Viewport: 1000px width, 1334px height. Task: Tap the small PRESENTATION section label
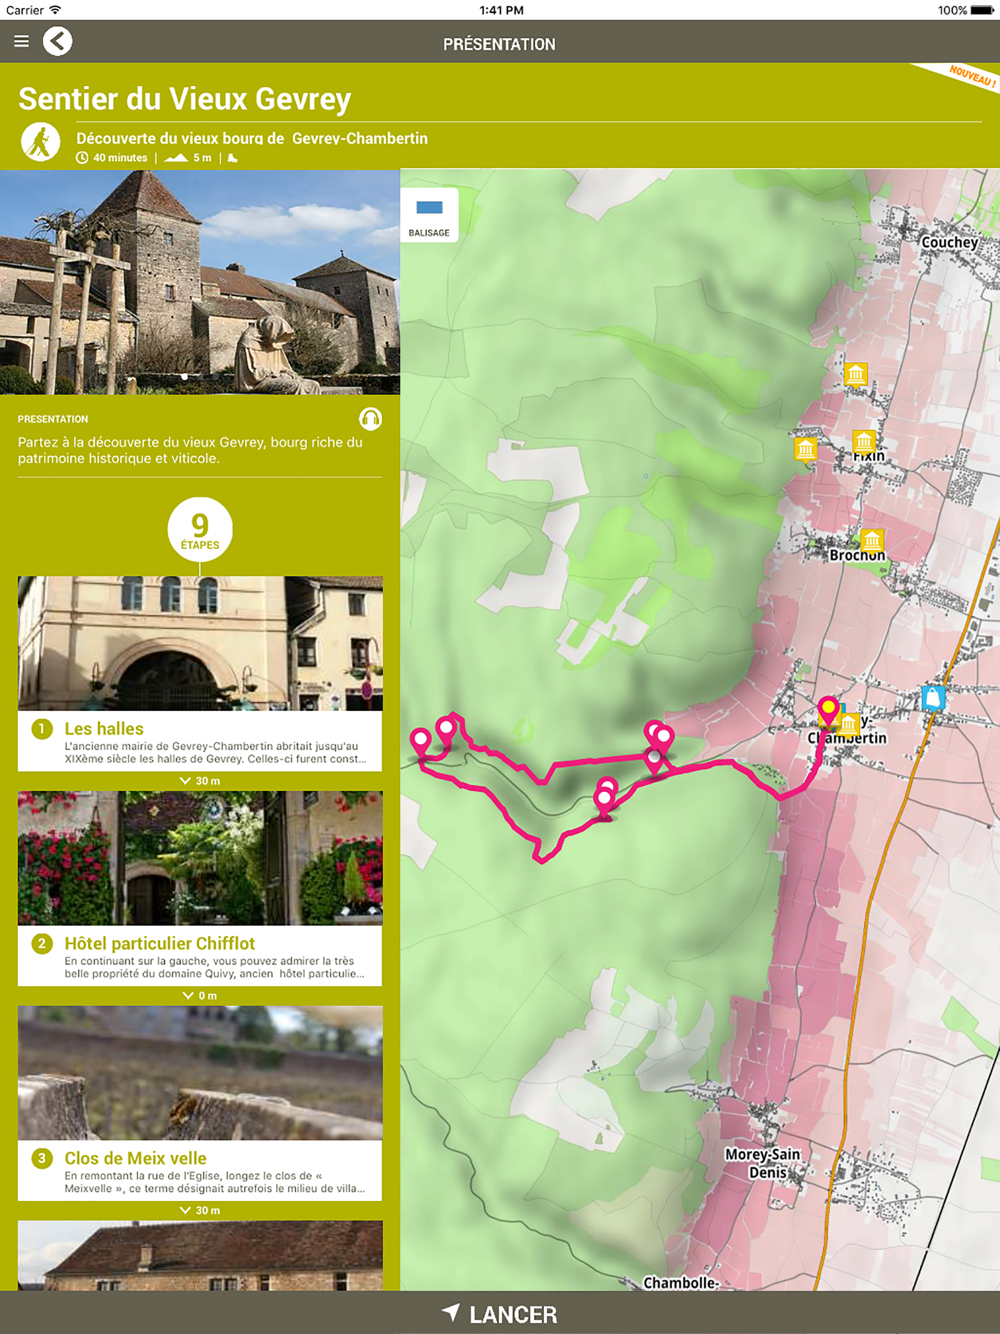point(53,420)
